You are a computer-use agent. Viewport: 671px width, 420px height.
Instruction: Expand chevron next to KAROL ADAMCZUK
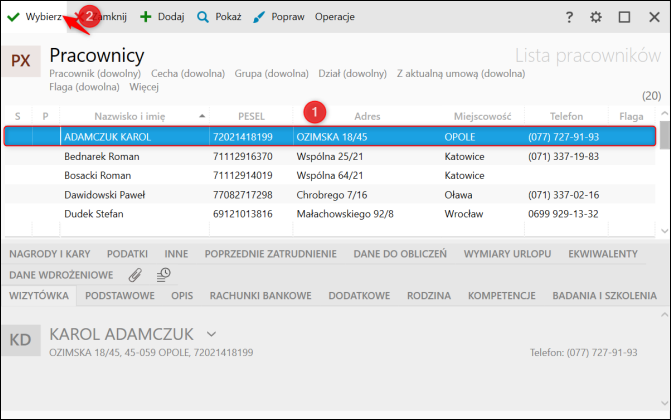[x=211, y=334]
